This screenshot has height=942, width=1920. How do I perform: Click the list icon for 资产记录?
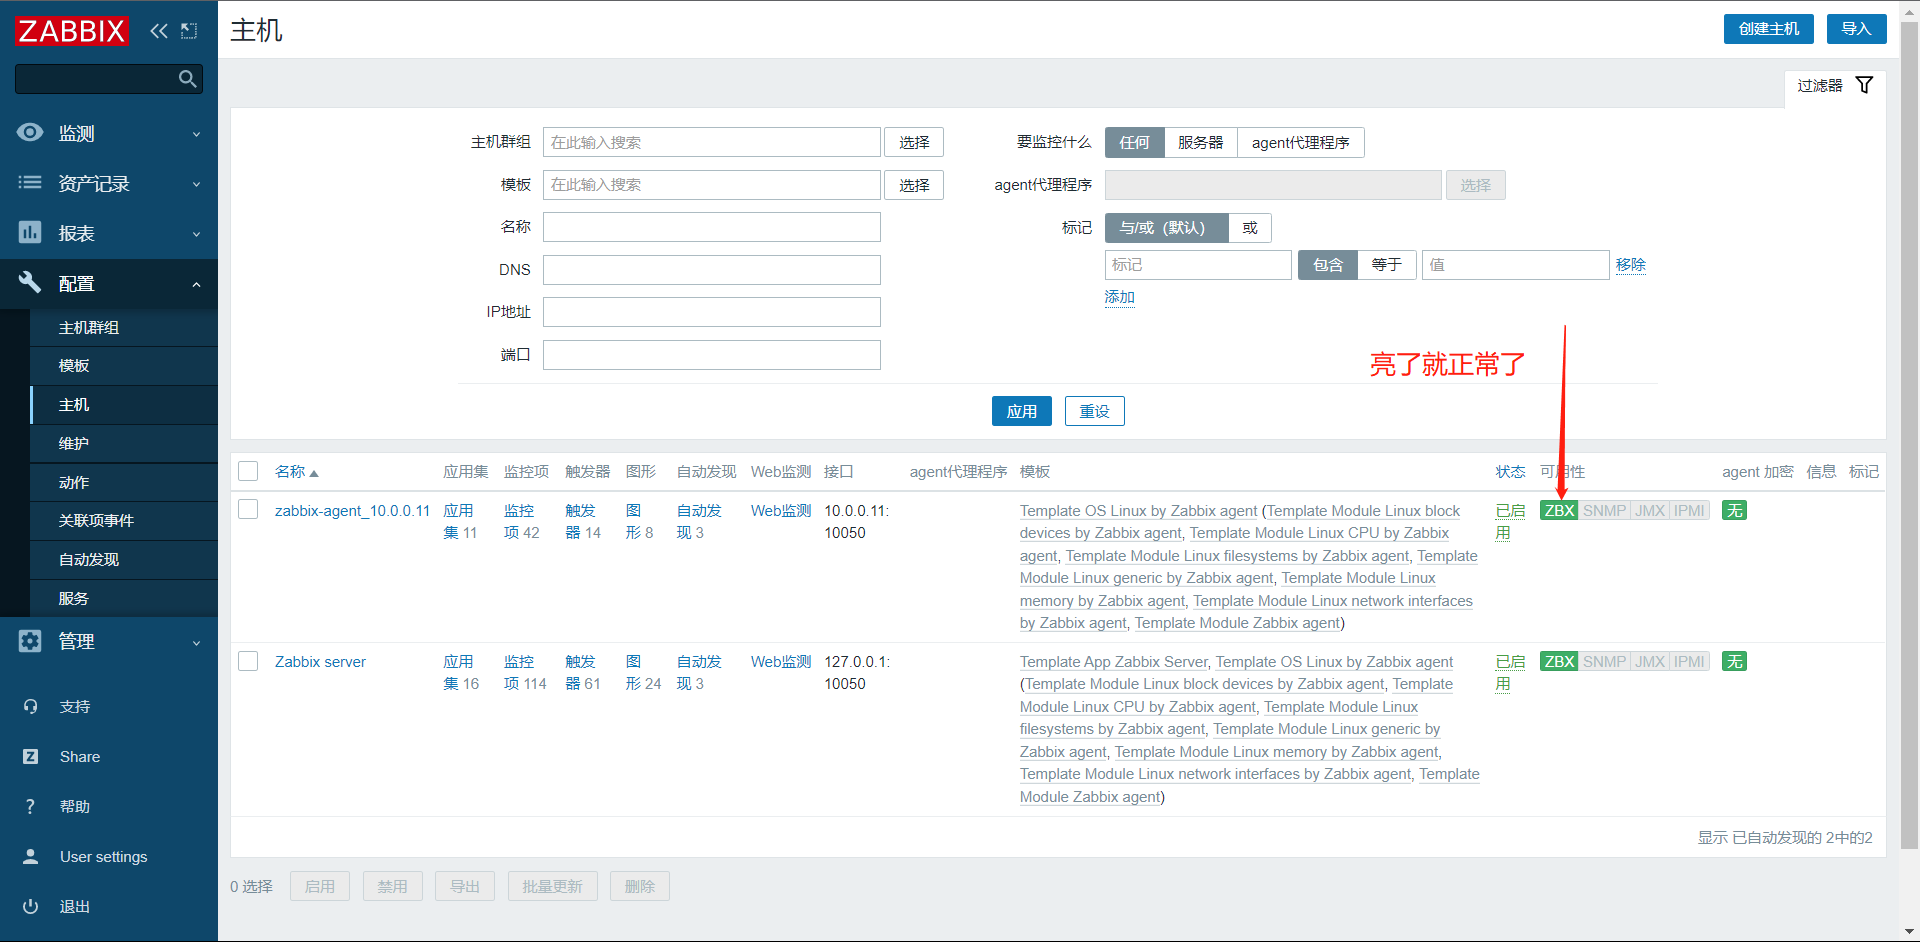30,183
